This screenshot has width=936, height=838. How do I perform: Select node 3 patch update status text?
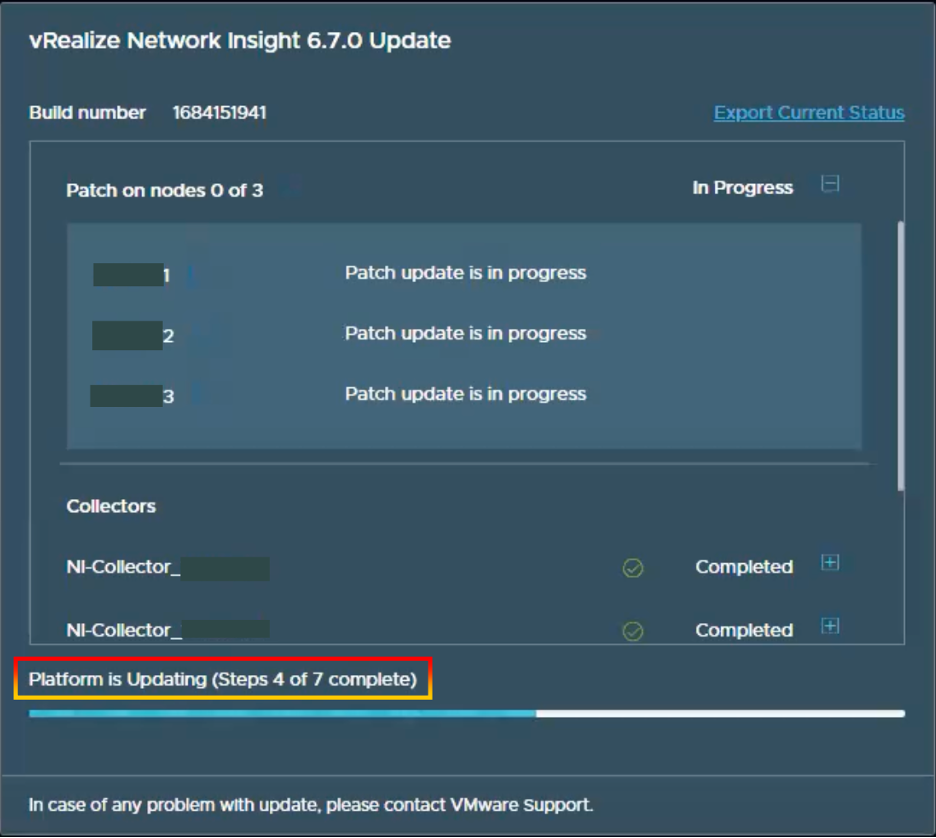(x=466, y=394)
